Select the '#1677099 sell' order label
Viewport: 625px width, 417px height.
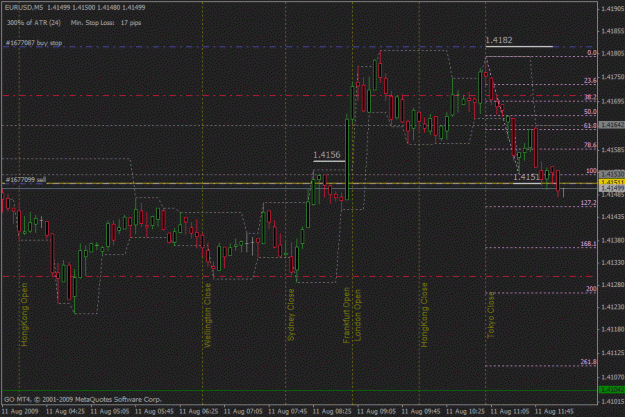(26, 179)
